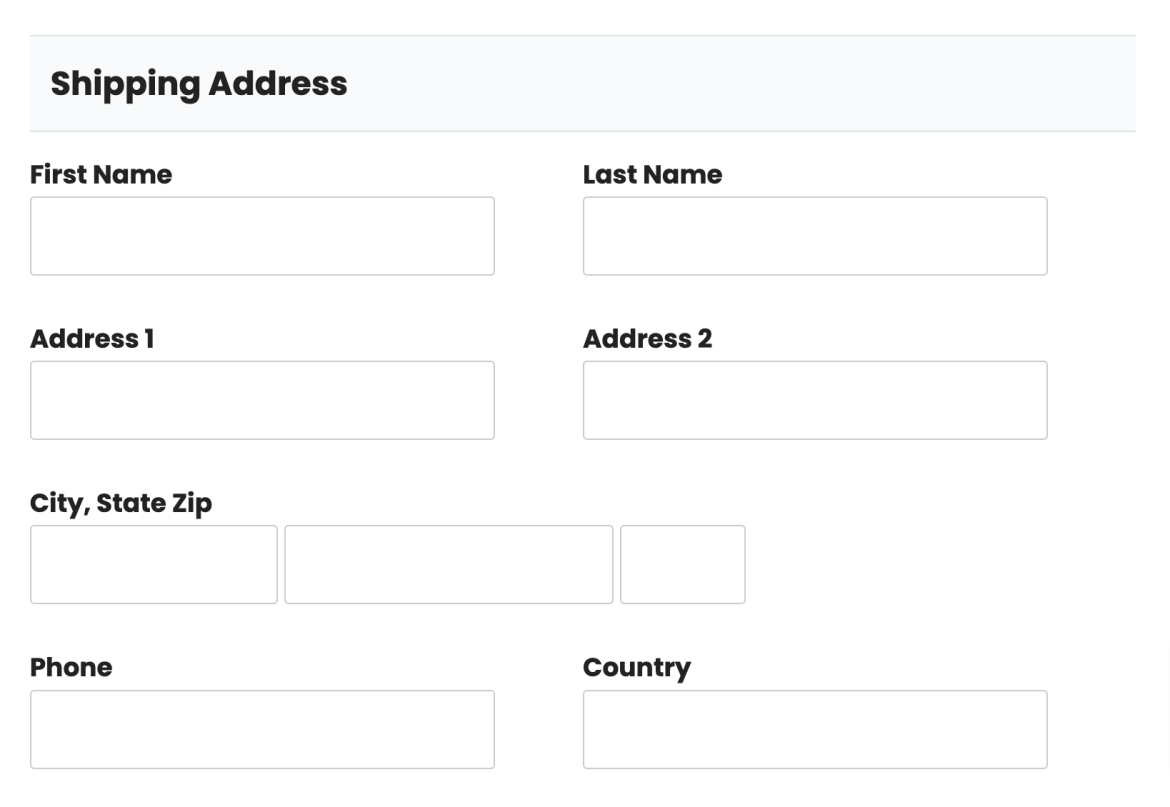Click the smallest box under City, State Zip

point(682,563)
